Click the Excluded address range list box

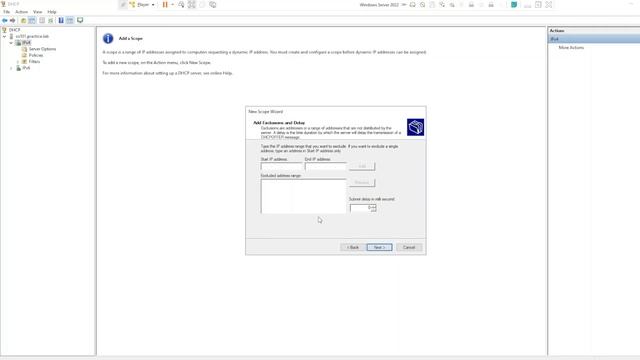pyautogui.click(x=303, y=196)
